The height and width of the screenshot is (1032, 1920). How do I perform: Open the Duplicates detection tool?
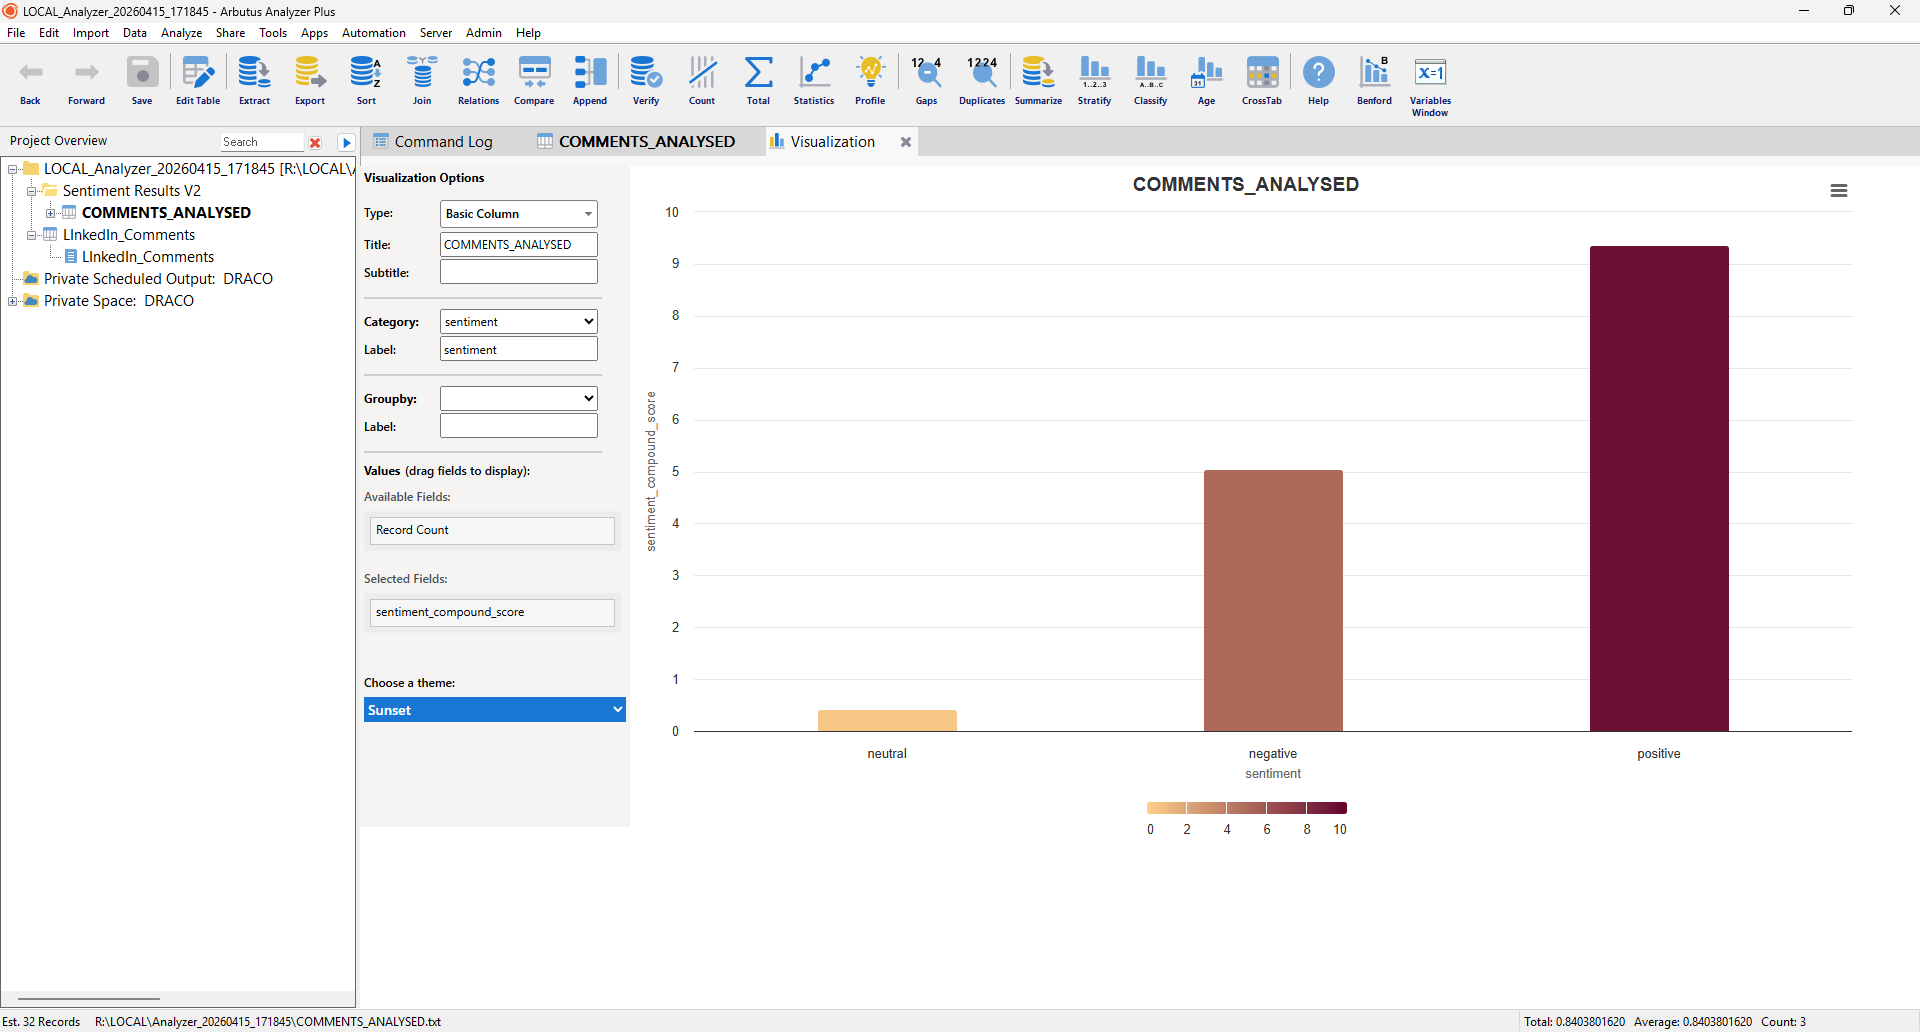(x=981, y=80)
